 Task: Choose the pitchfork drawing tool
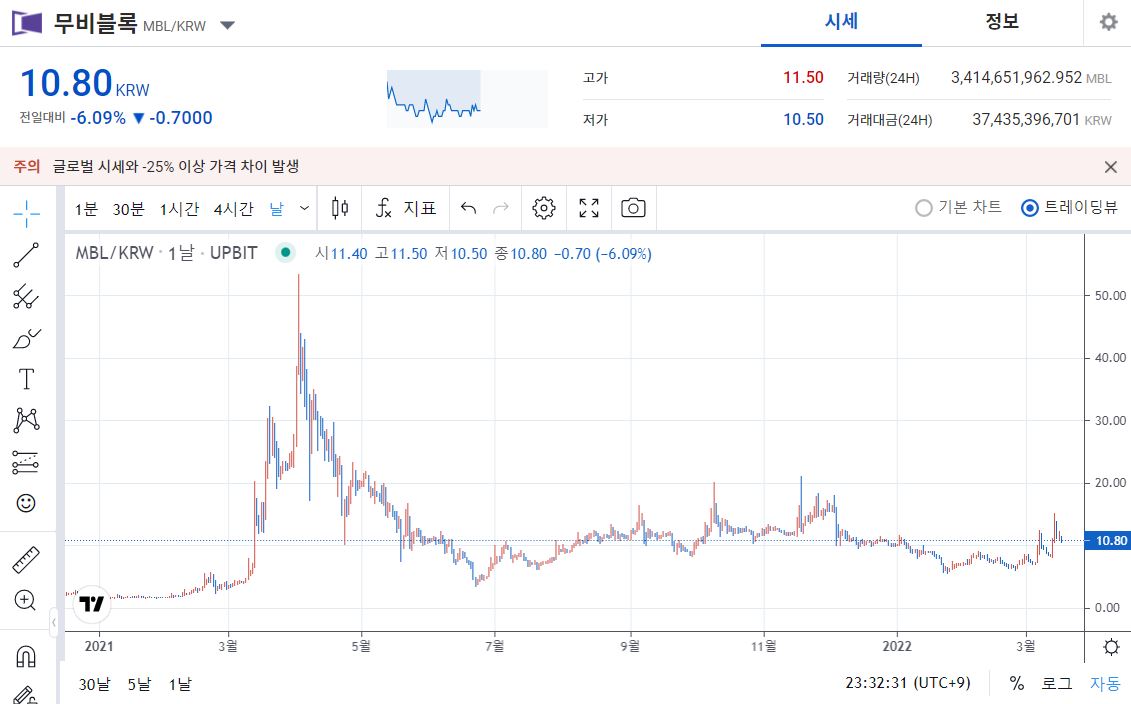(26, 296)
